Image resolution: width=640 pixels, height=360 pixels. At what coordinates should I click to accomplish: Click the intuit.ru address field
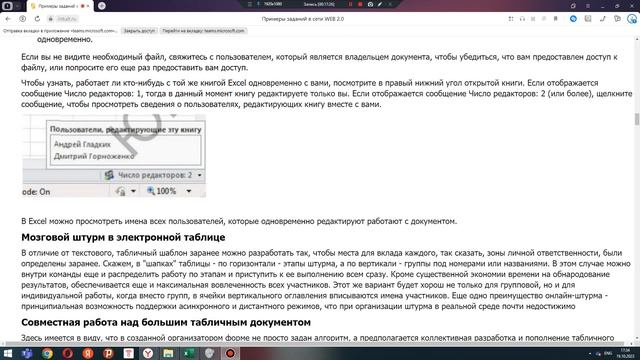click(67, 19)
